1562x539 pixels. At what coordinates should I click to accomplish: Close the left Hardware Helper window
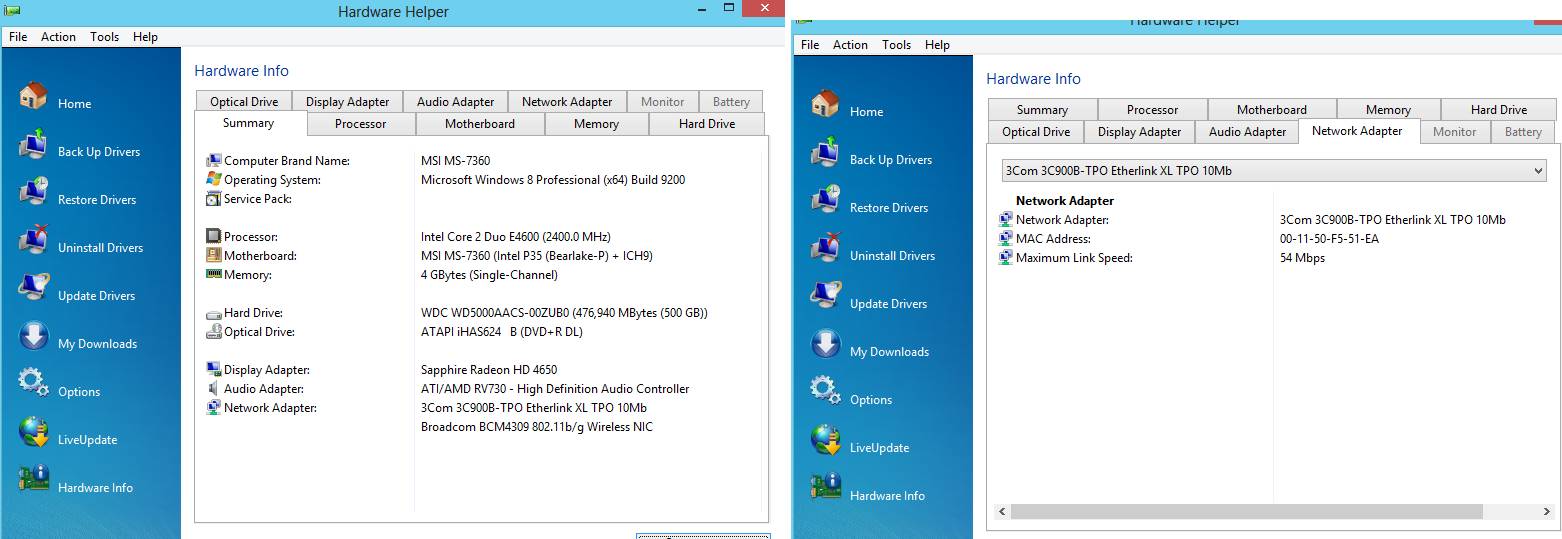pos(762,7)
